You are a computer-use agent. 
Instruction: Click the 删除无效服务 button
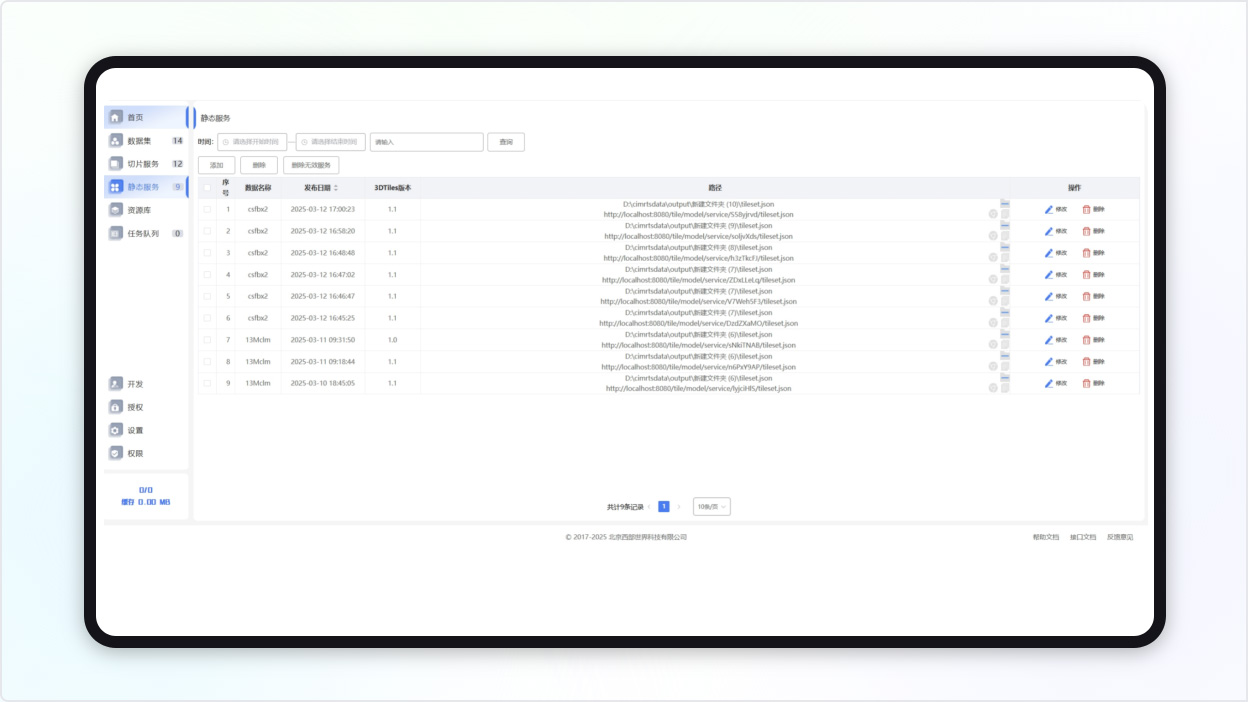pos(311,165)
